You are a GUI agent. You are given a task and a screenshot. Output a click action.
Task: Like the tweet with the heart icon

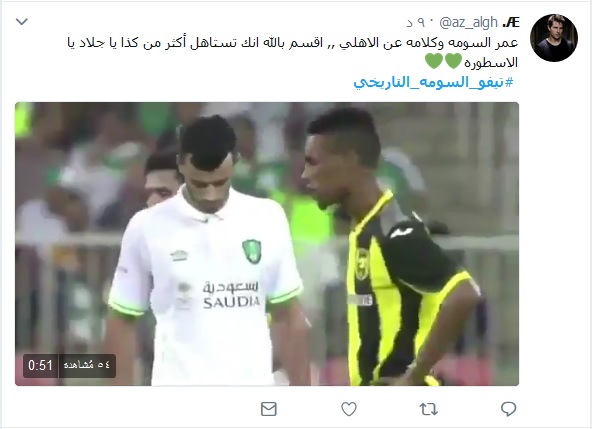(349, 409)
